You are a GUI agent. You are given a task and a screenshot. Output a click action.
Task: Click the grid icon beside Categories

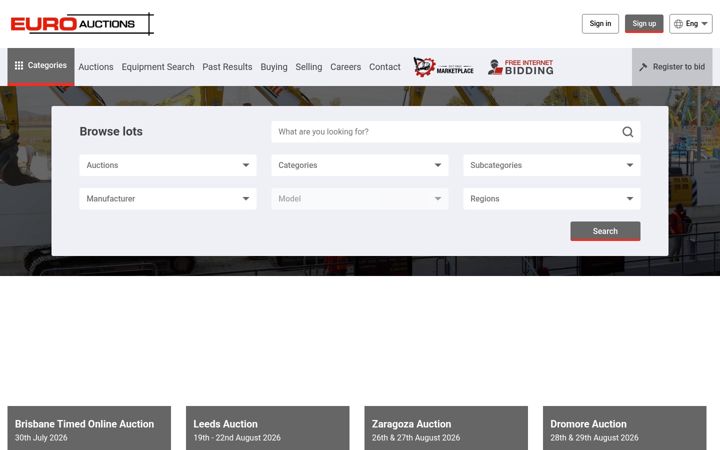19,66
